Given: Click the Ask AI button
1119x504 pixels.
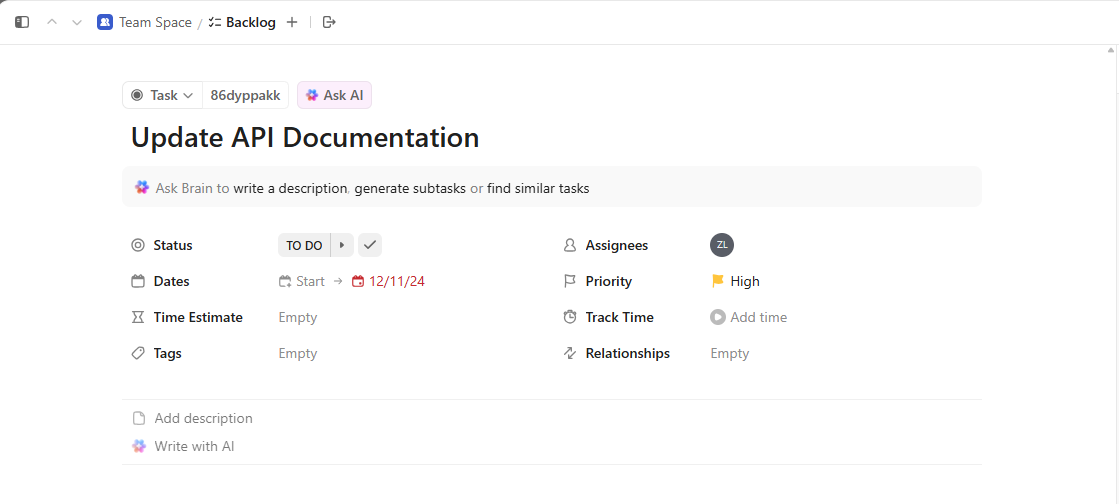Looking at the screenshot, I should click(335, 95).
